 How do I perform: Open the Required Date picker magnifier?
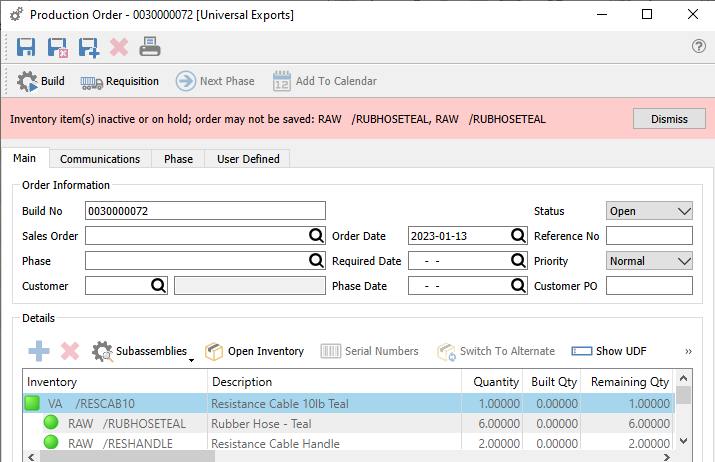[x=518, y=261]
